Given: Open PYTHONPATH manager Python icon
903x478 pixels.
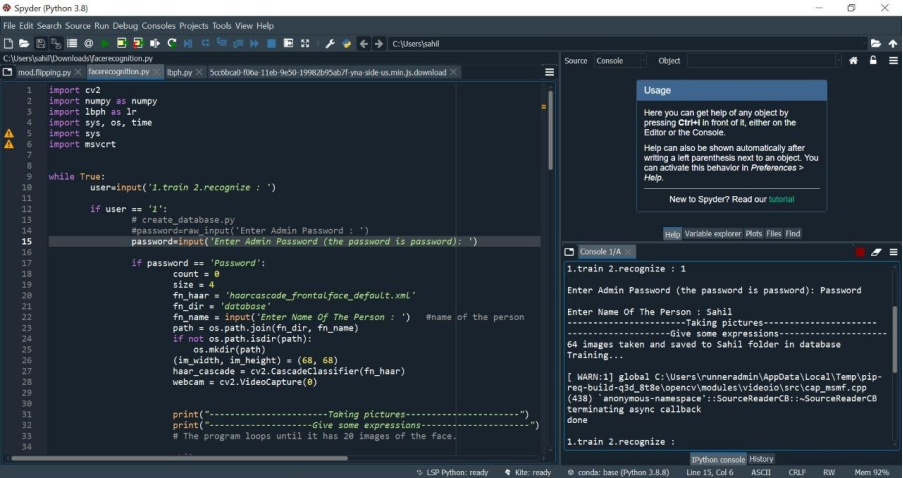Looking at the screenshot, I should (x=347, y=43).
